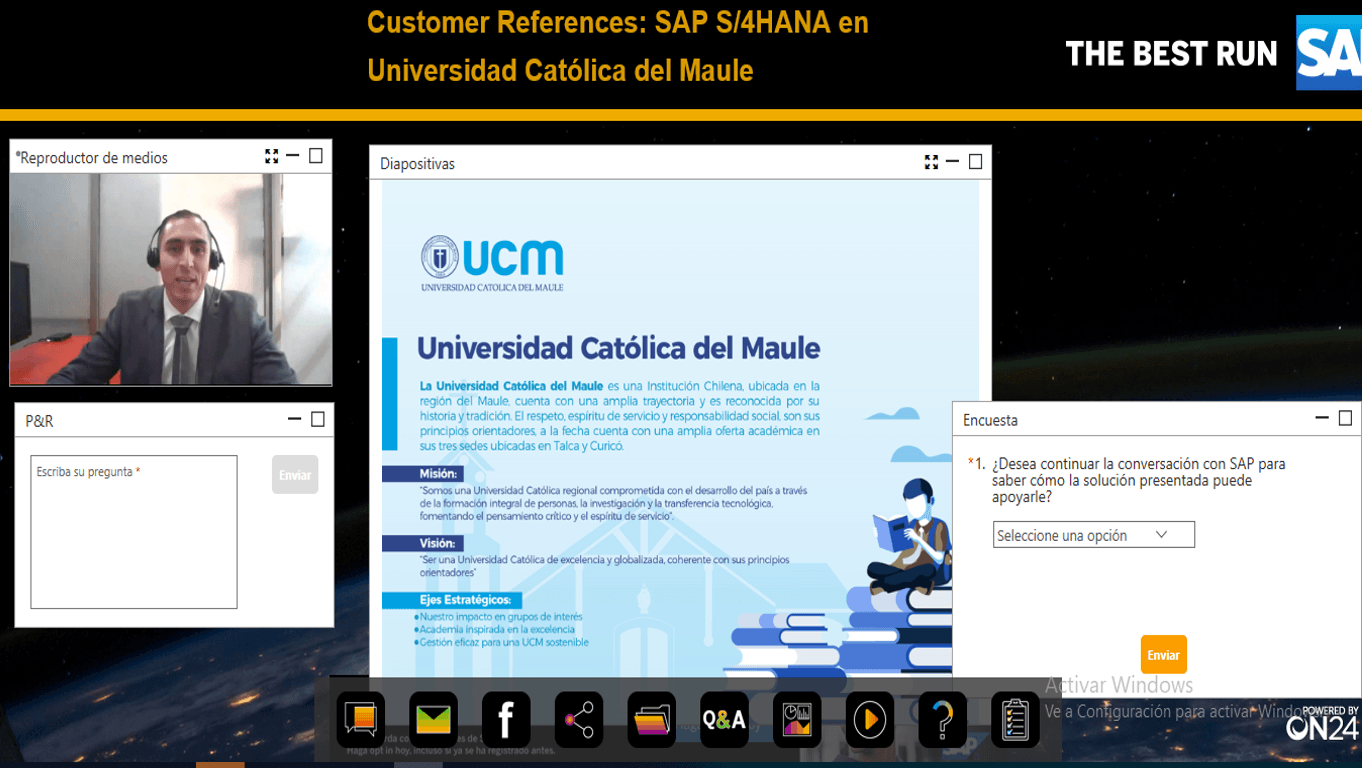
Task: Expand Diapositivas panel to fullscreen
Action: (x=931, y=162)
